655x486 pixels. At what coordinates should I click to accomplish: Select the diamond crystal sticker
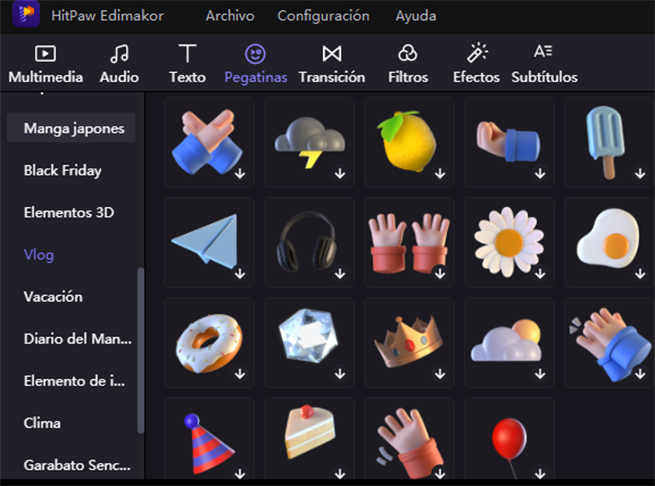309,343
